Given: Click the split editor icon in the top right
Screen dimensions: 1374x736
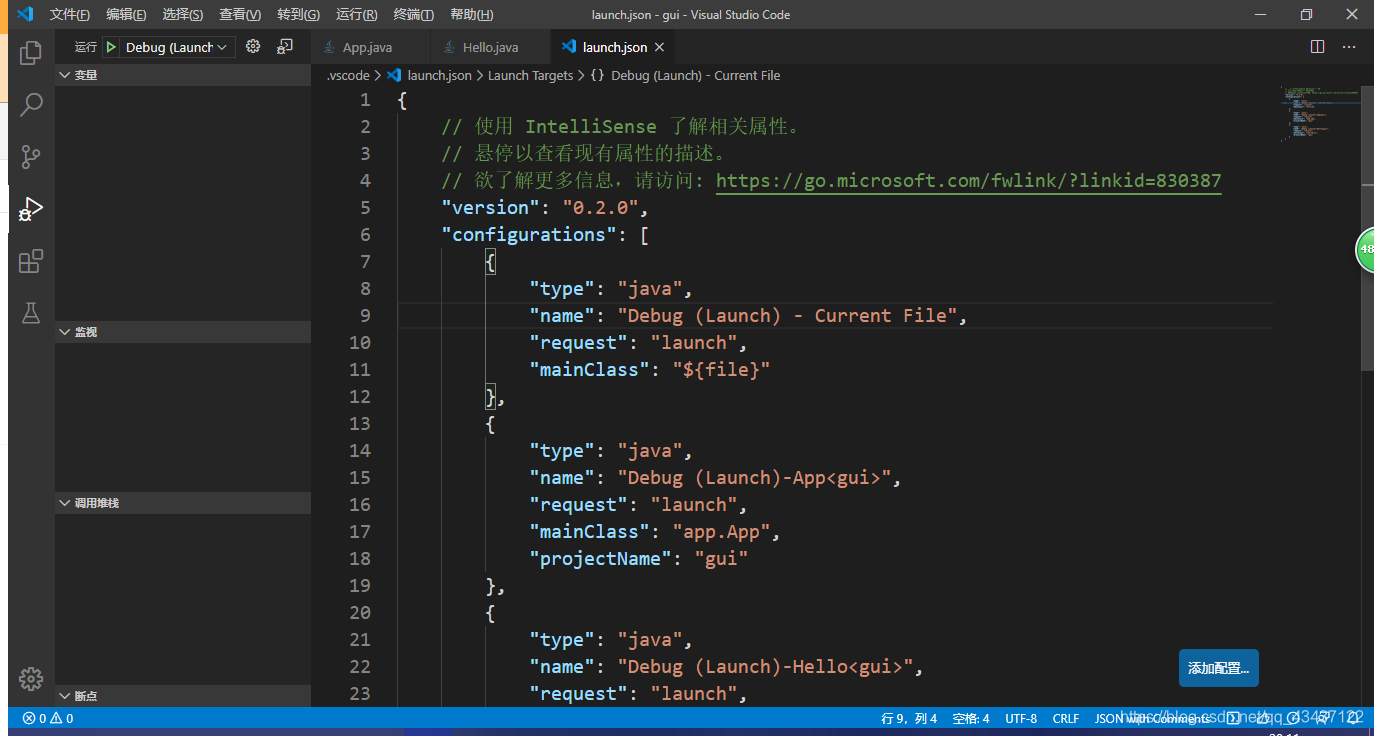Looking at the screenshot, I should (1317, 46).
